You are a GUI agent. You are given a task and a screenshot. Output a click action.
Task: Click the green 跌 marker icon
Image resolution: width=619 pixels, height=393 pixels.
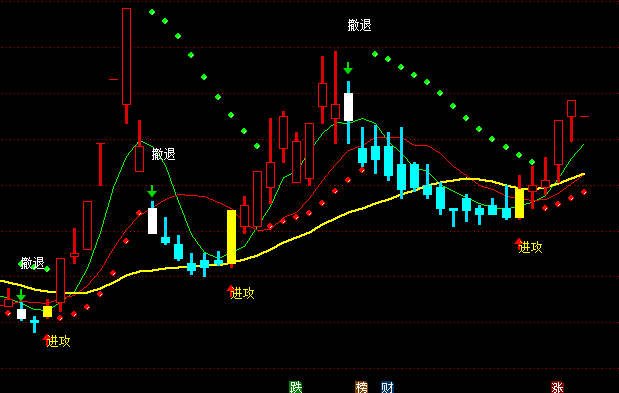(x=296, y=387)
